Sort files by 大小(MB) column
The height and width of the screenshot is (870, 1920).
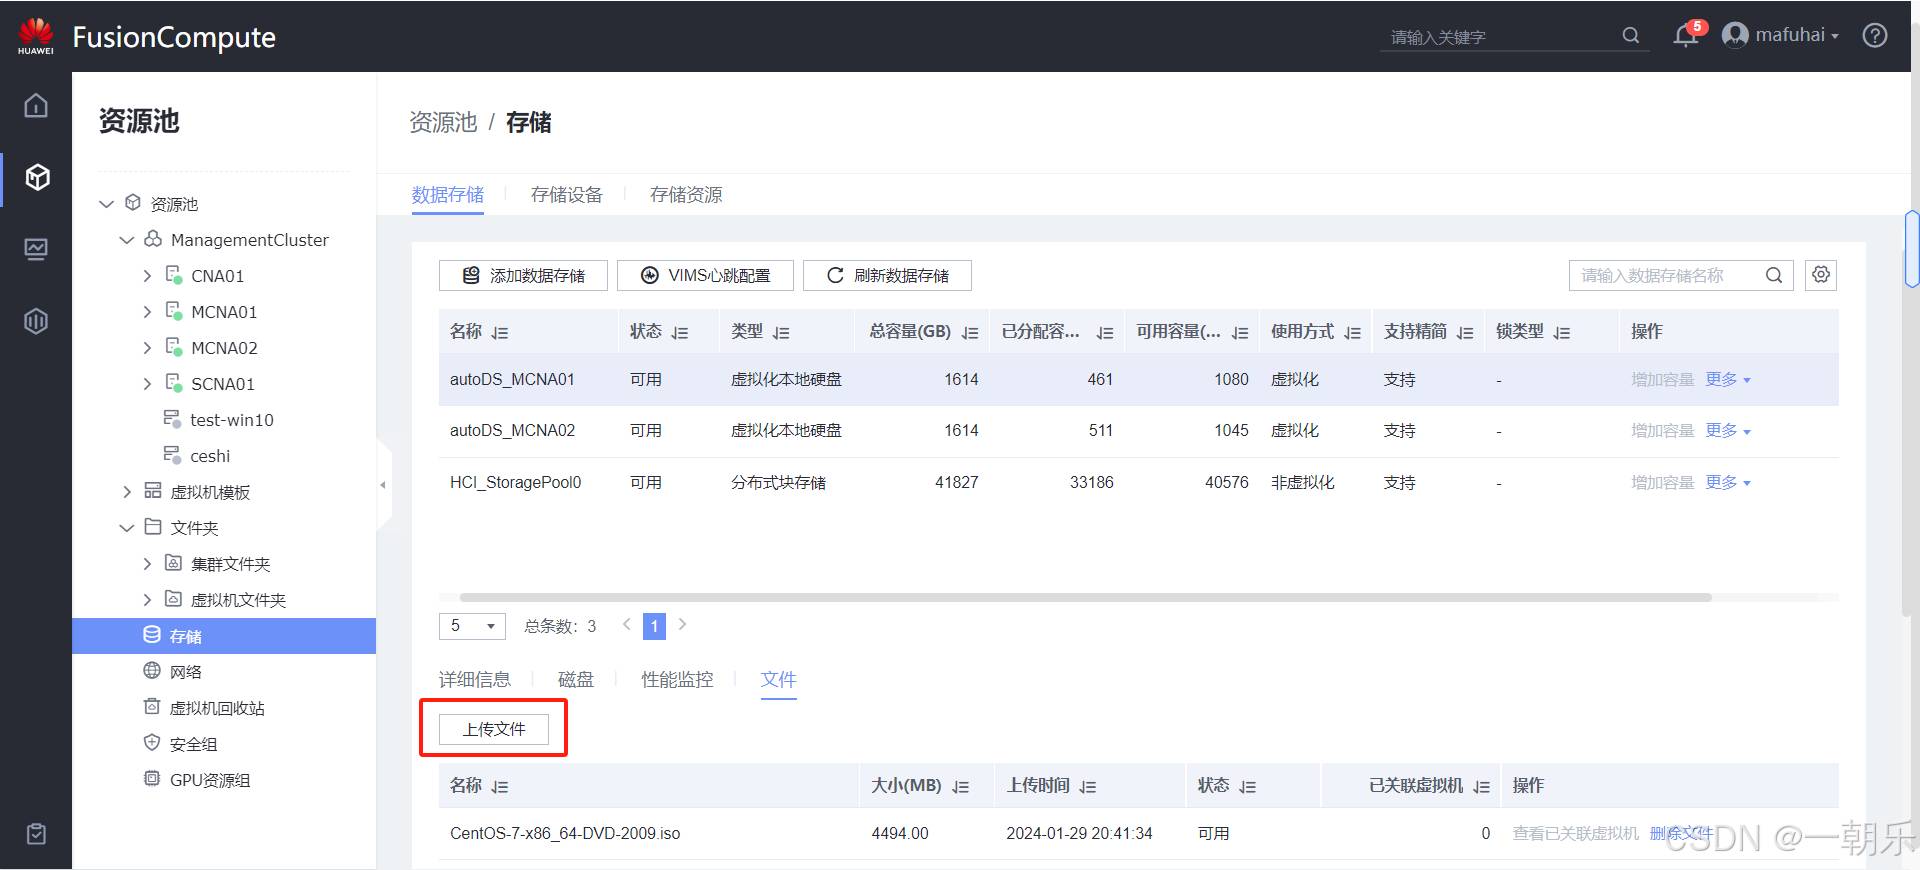961,787
